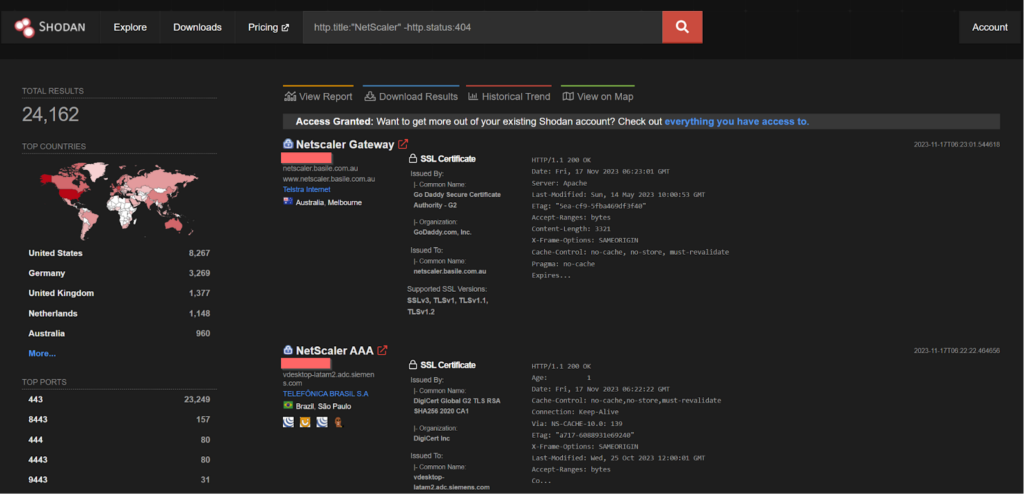Click 'Via: NS-CACHE-10.0: 139' header line
Screen dimensions: 1024x494
(x=577, y=423)
